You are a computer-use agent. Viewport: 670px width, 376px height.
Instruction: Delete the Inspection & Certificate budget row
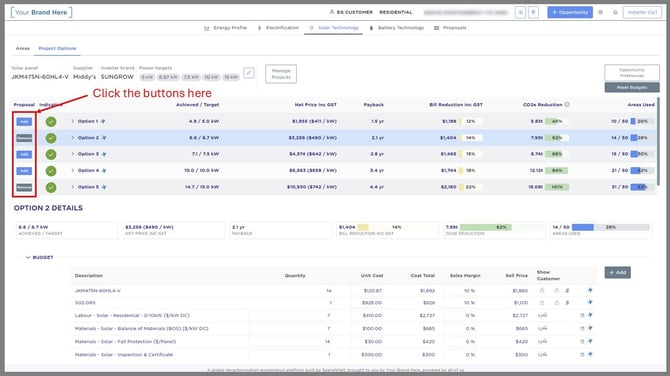(582, 355)
